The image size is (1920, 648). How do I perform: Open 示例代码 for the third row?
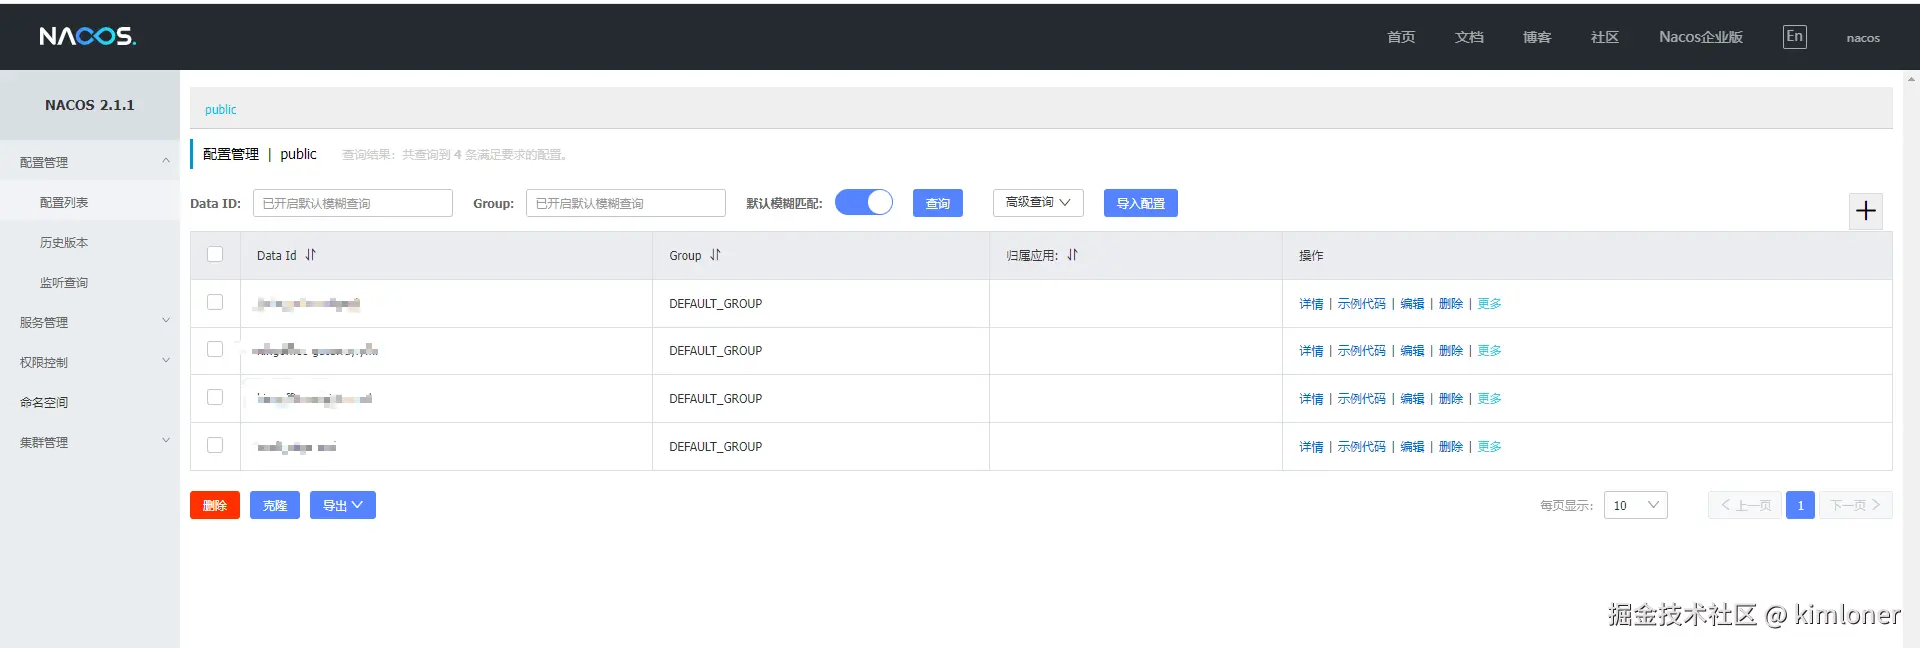point(1362,398)
